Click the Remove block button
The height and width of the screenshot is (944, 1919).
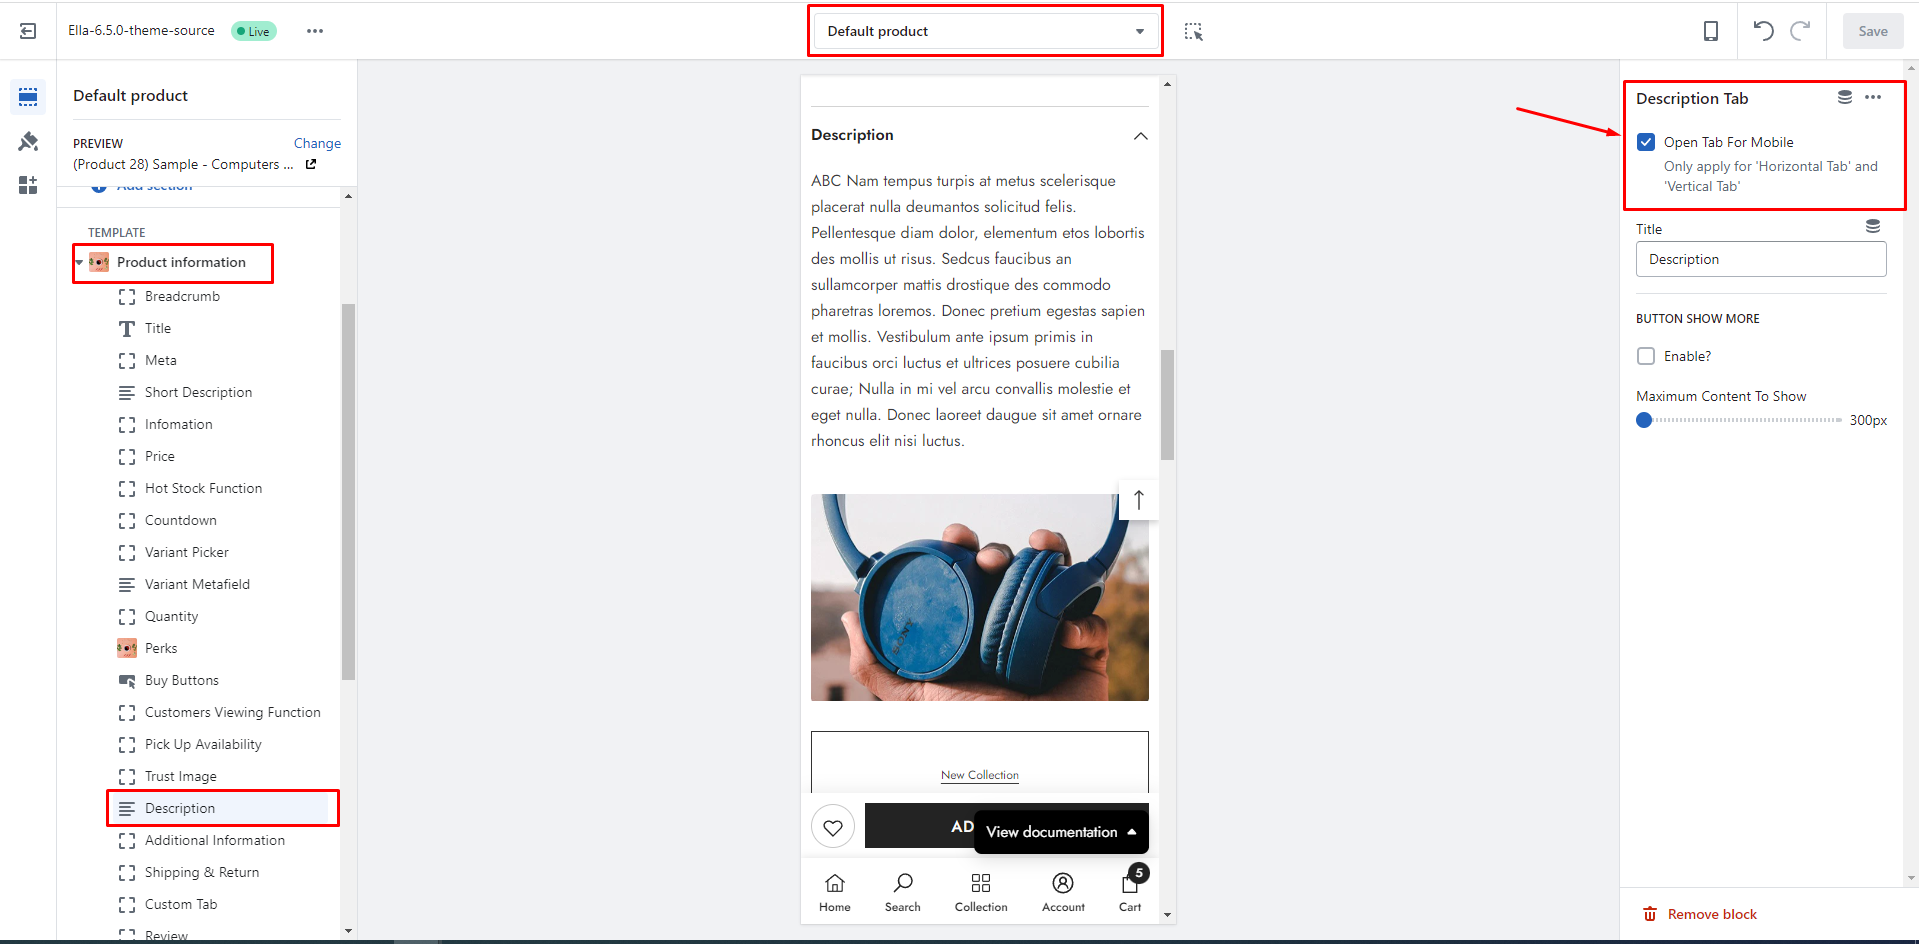click(1700, 914)
